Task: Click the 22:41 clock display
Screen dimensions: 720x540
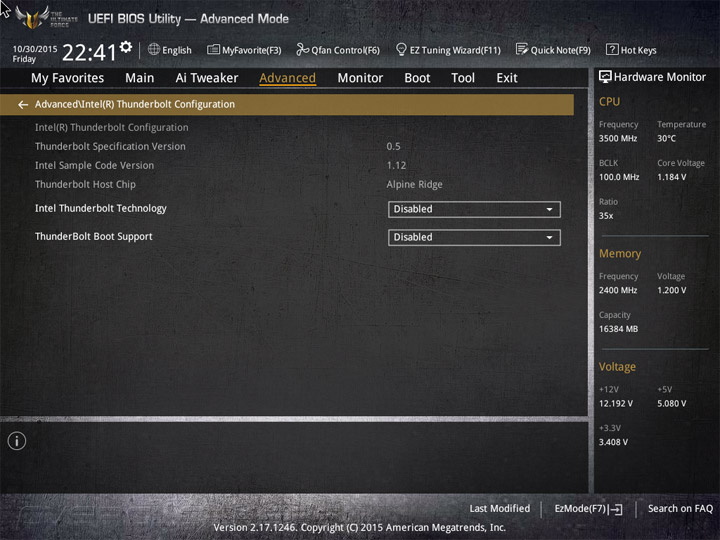Action: pyautogui.click(x=89, y=52)
